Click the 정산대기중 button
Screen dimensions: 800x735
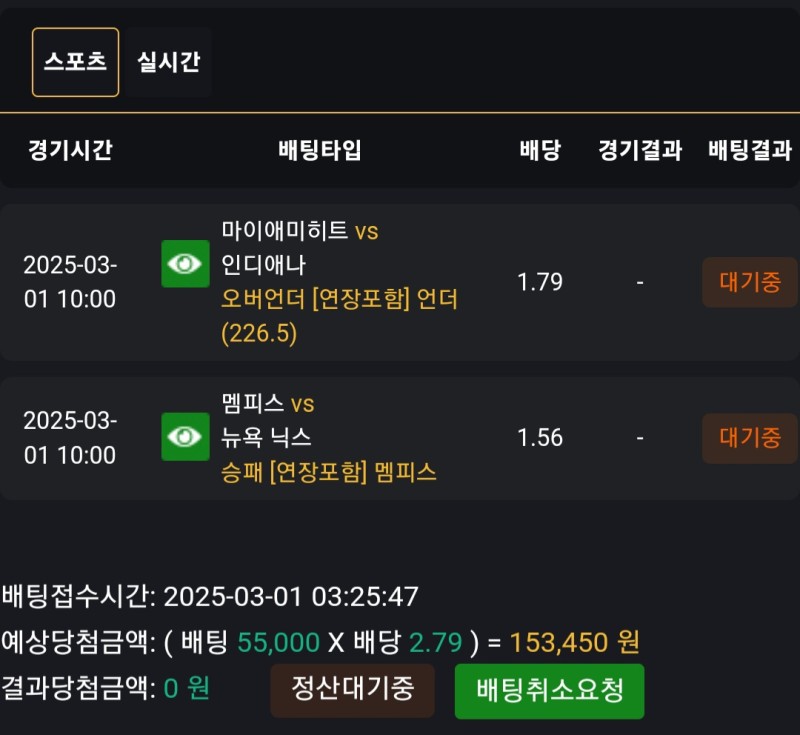[352, 690]
